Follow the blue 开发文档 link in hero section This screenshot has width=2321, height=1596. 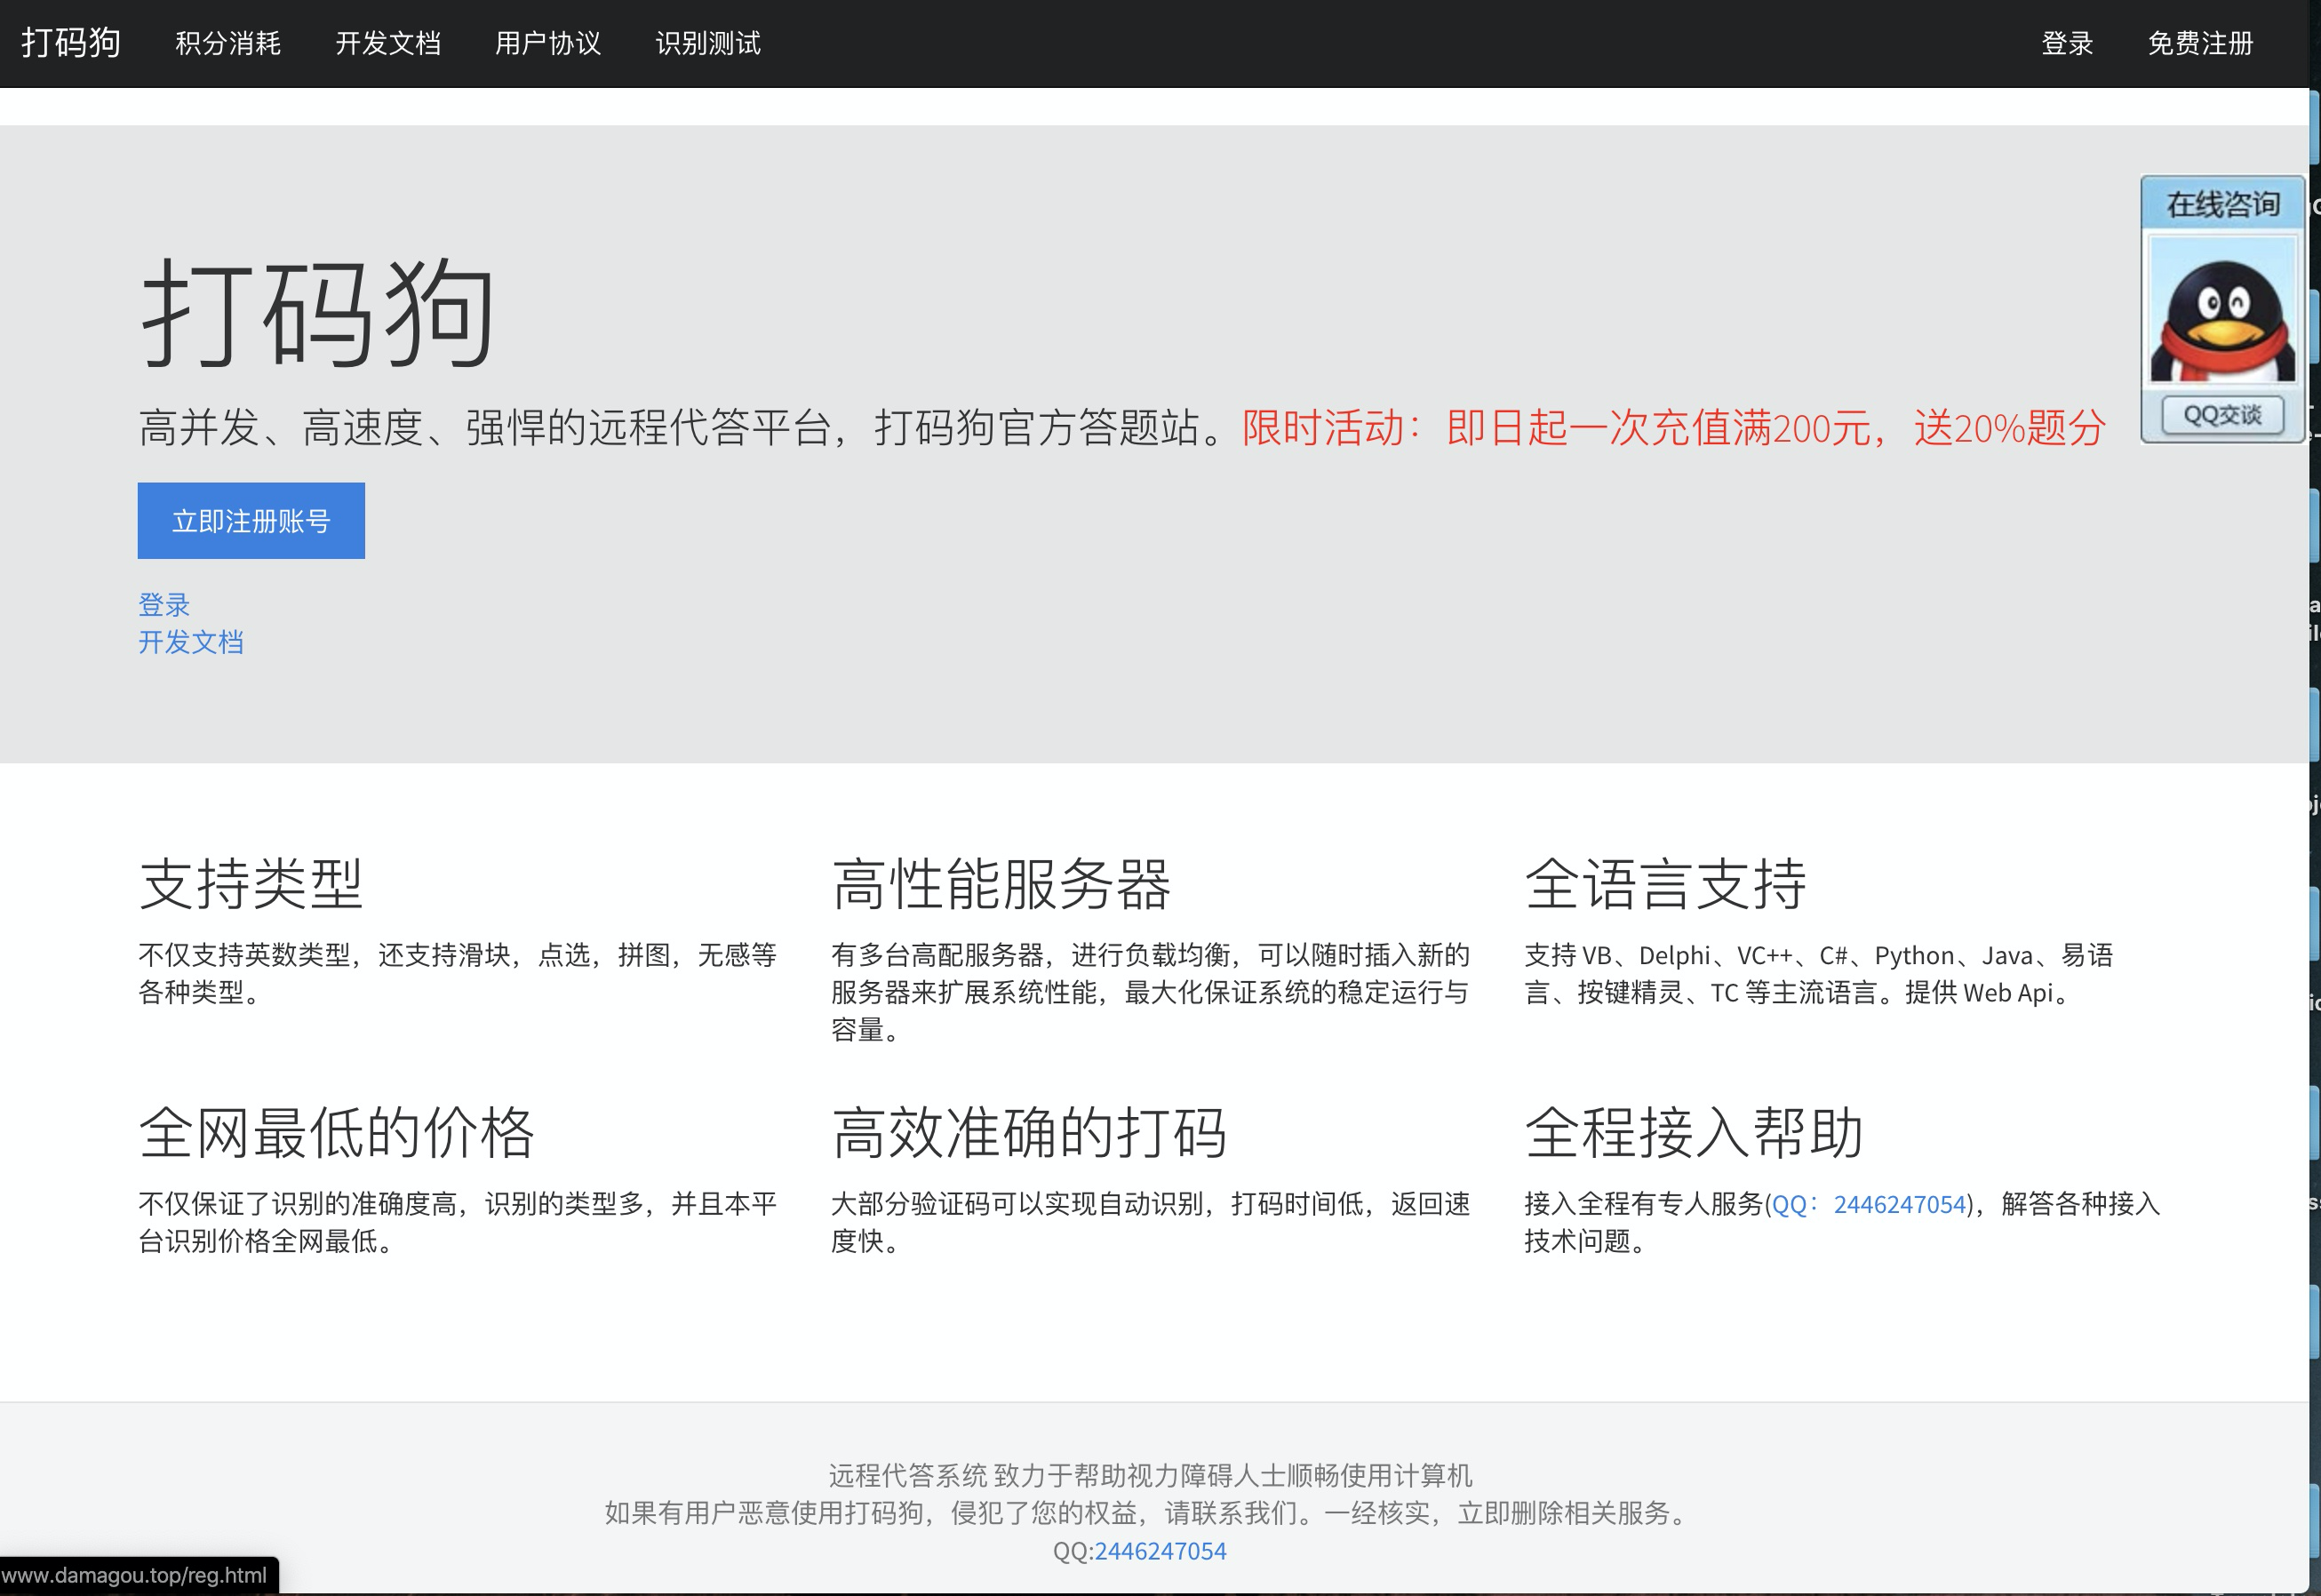click(191, 642)
